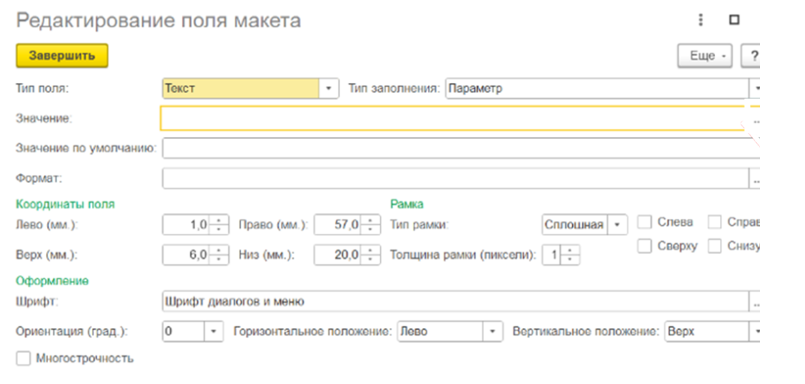Viewport: 805px width, 384px height.
Task: Enable the Снизу border checkbox
Action: (715, 246)
